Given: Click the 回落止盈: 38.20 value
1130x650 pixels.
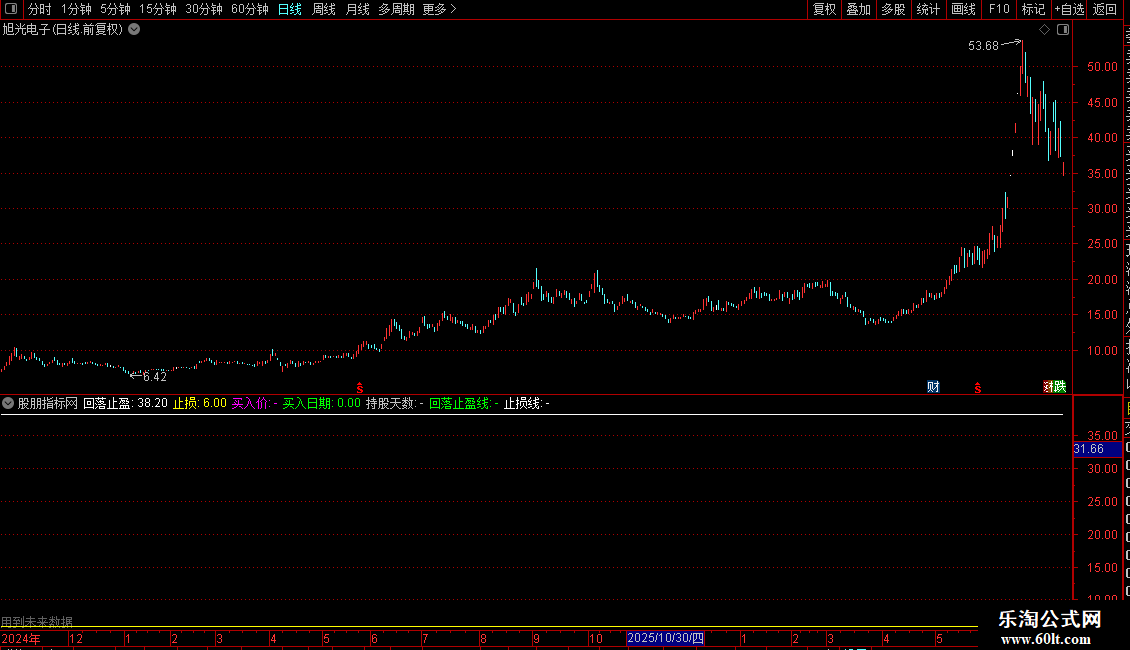Looking at the screenshot, I should coord(125,404).
